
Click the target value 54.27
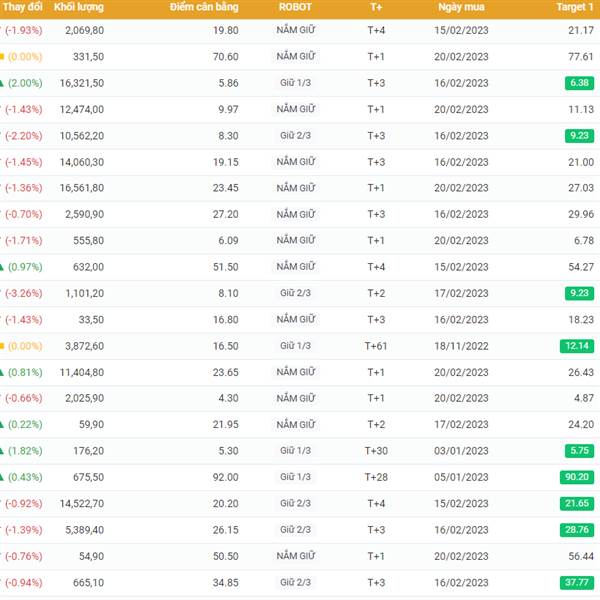pos(581,267)
